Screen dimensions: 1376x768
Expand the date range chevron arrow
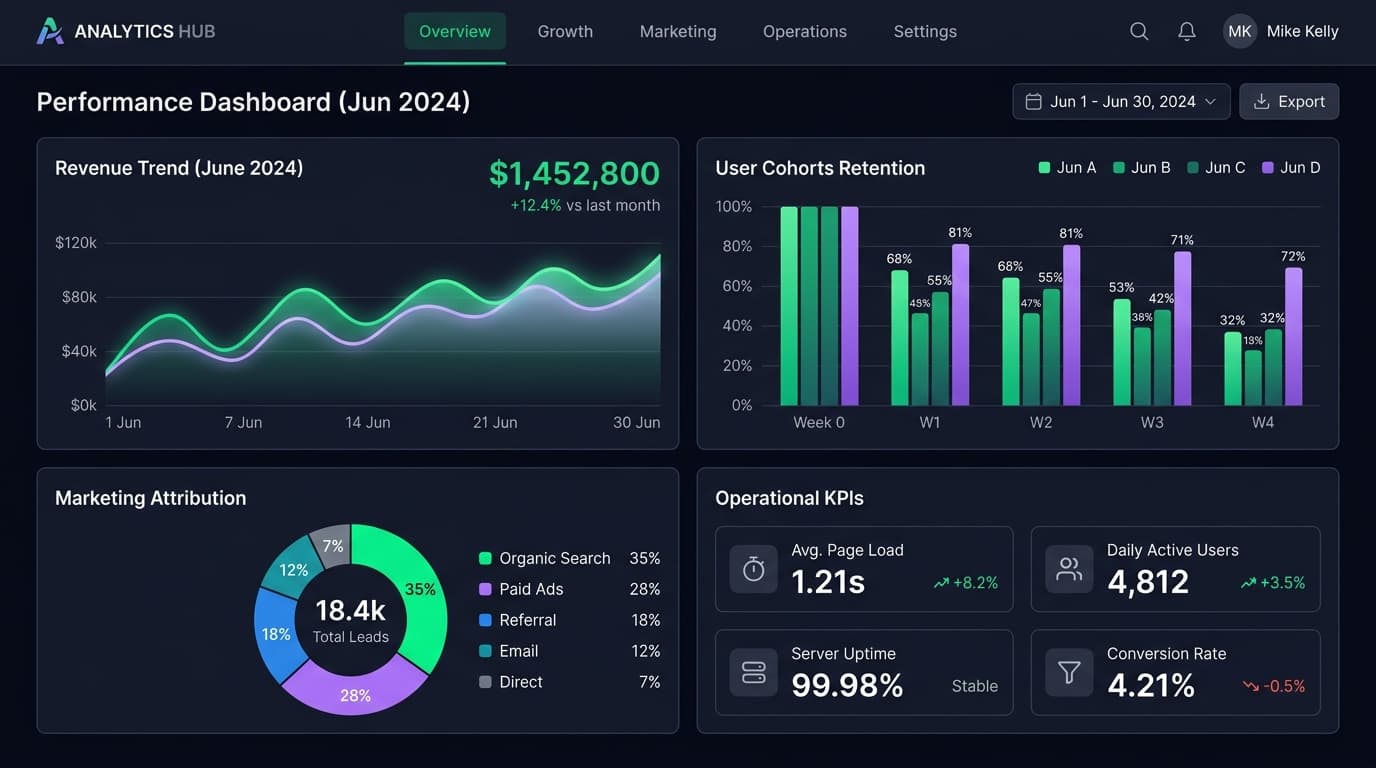click(1210, 102)
